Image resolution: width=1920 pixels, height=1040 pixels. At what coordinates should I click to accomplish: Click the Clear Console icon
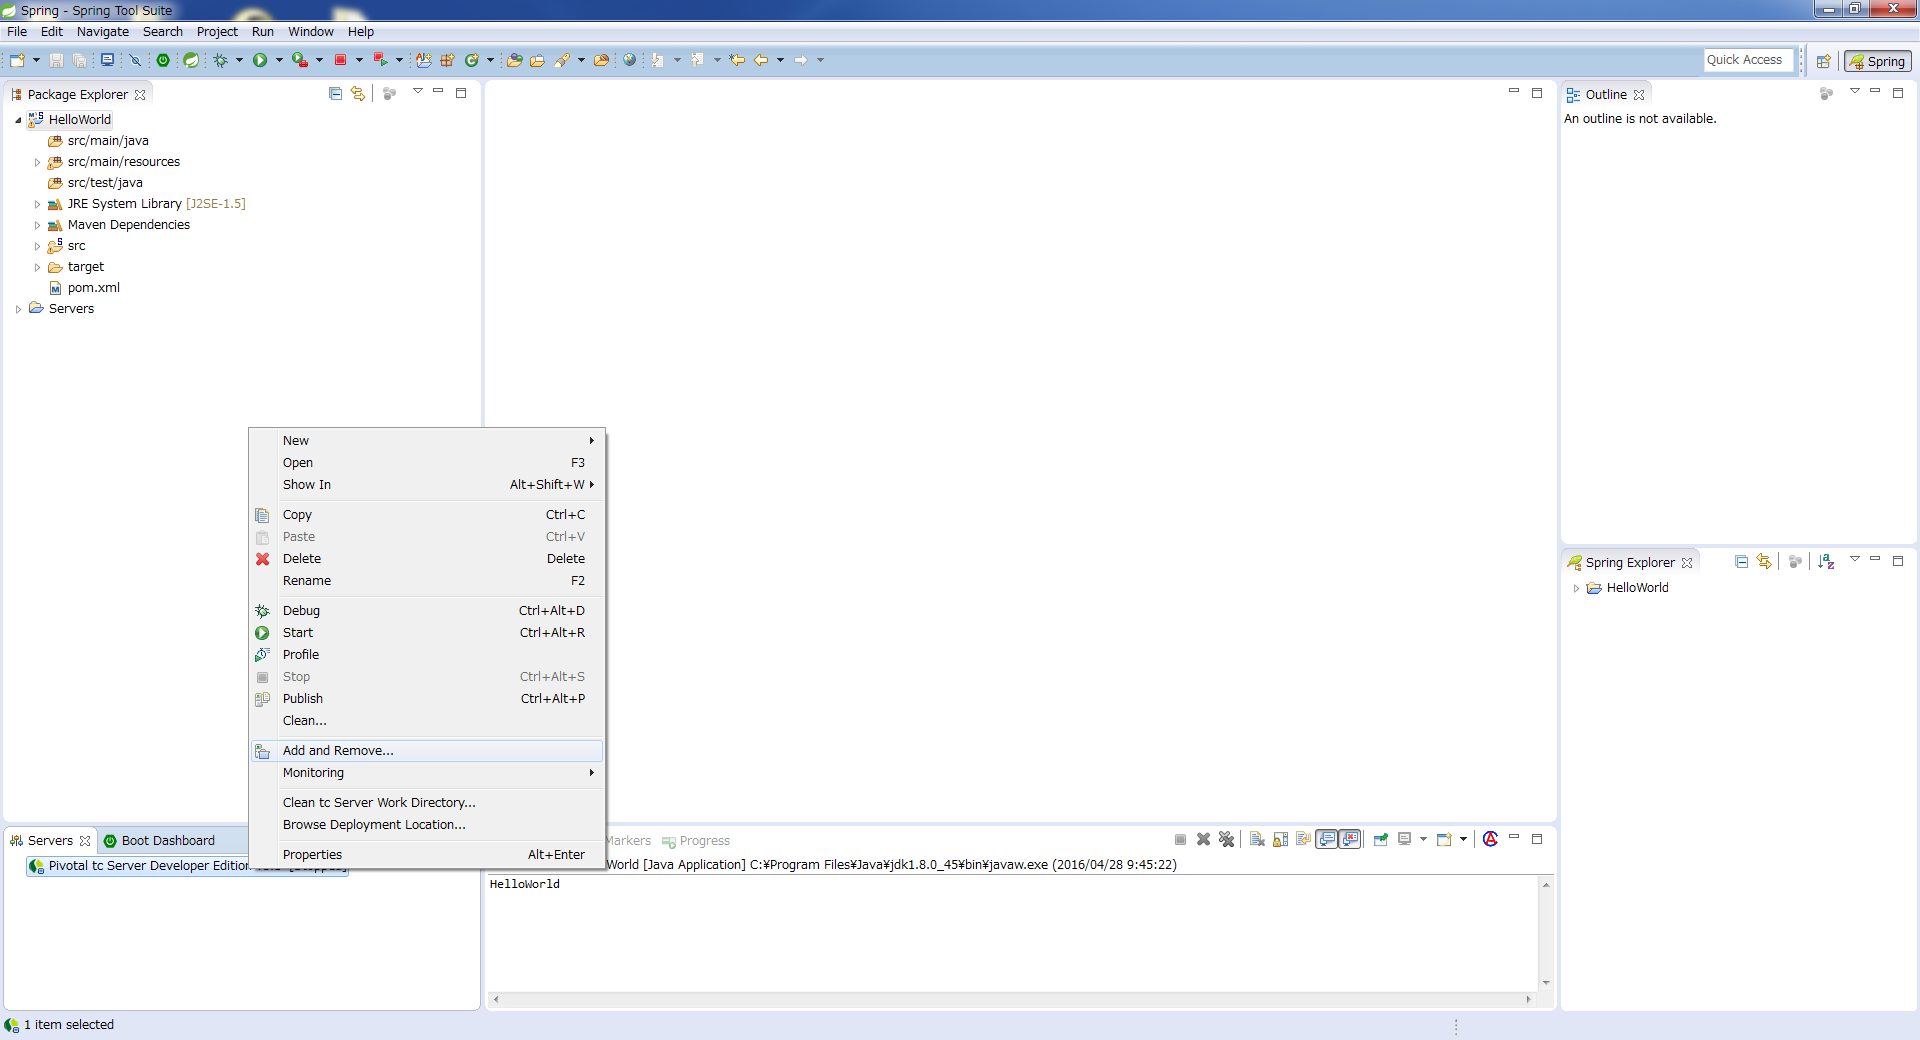click(1257, 840)
